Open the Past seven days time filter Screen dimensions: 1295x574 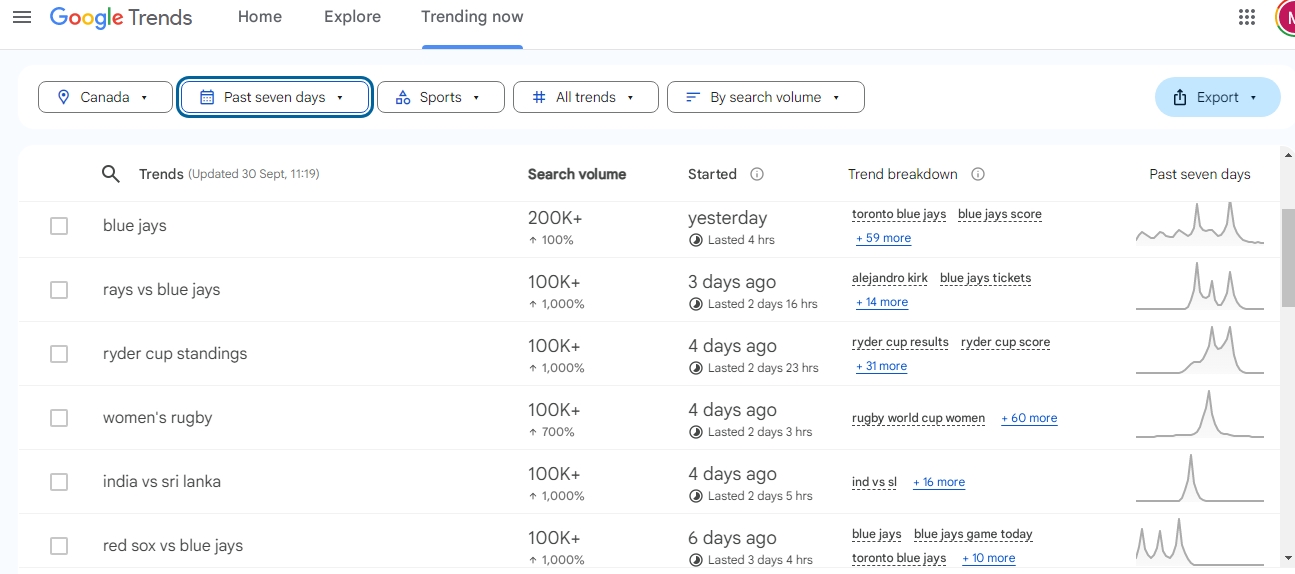click(275, 97)
